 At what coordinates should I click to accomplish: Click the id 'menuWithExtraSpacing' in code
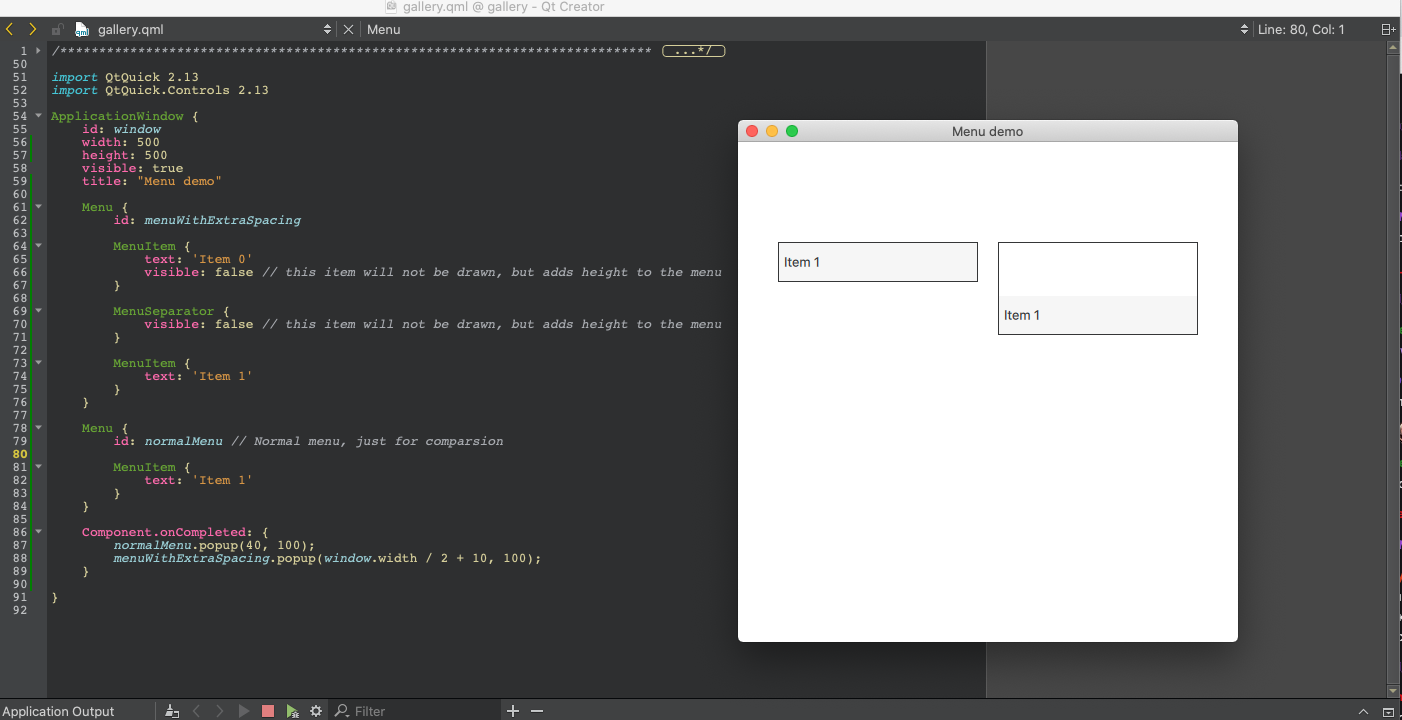pos(222,220)
